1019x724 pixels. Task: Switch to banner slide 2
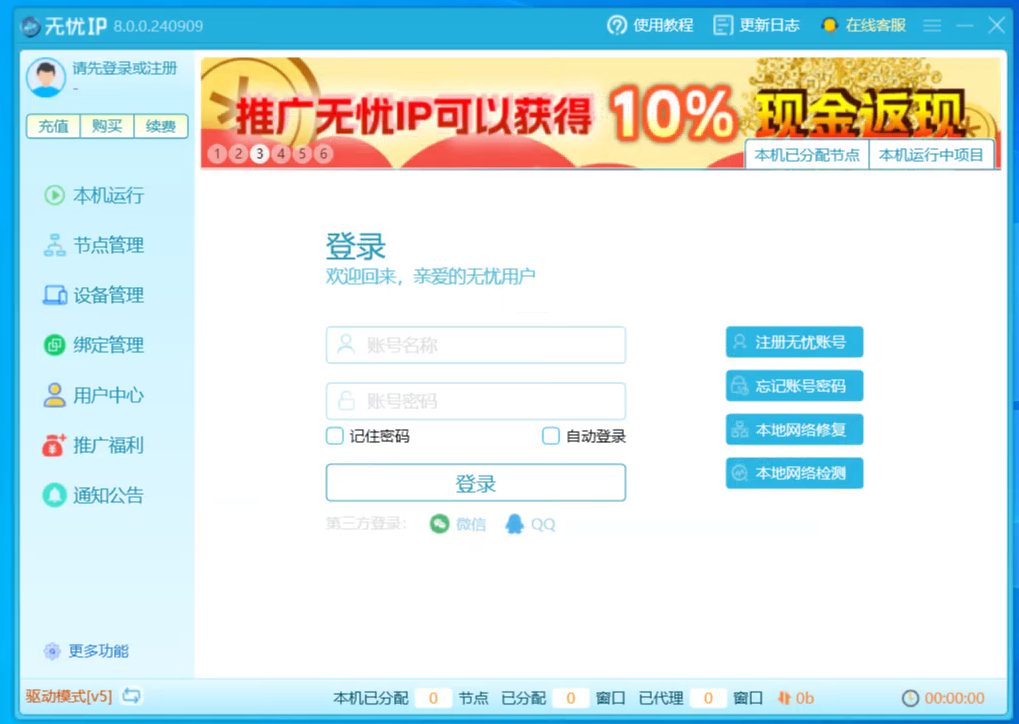coord(239,153)
